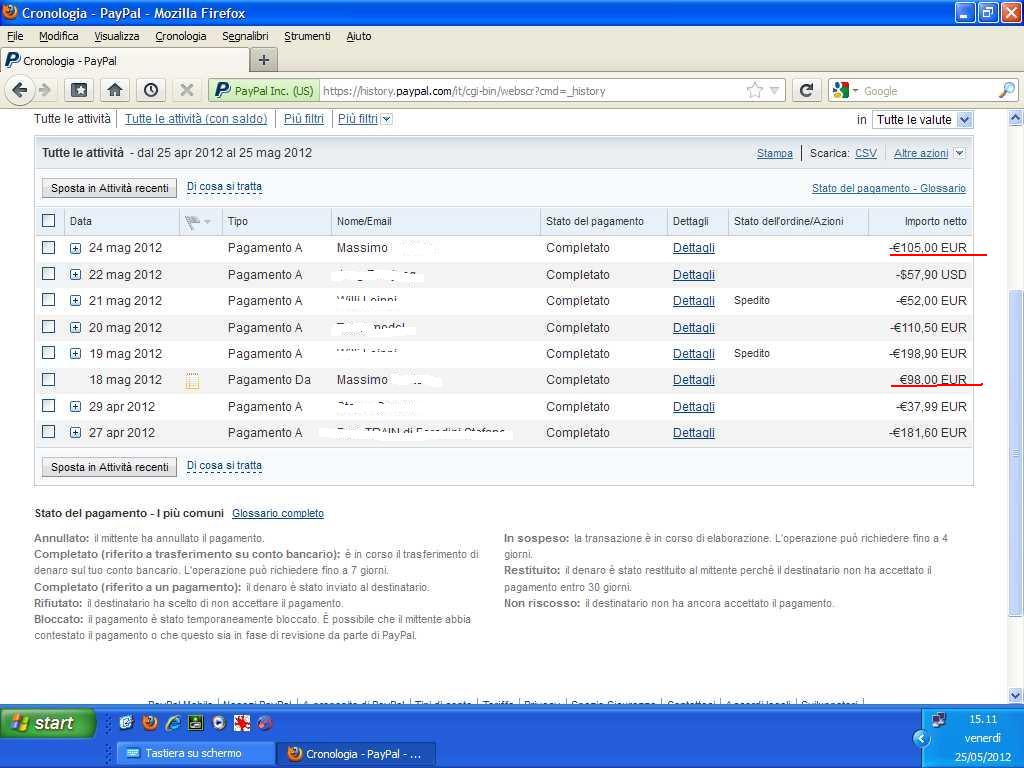Reload the page with refresh icon
The width and height of the screenshot is (1024, 768).
pyautogui.click(x=806, y=90)
